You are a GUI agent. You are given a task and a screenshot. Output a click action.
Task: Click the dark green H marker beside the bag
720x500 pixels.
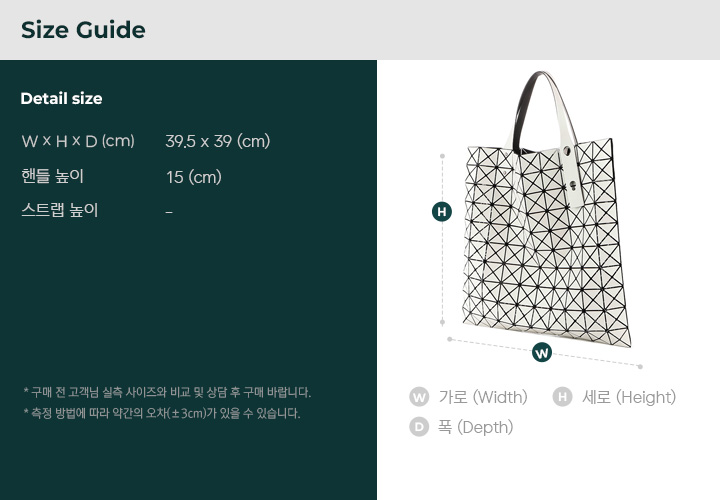(x=442, y=212)
